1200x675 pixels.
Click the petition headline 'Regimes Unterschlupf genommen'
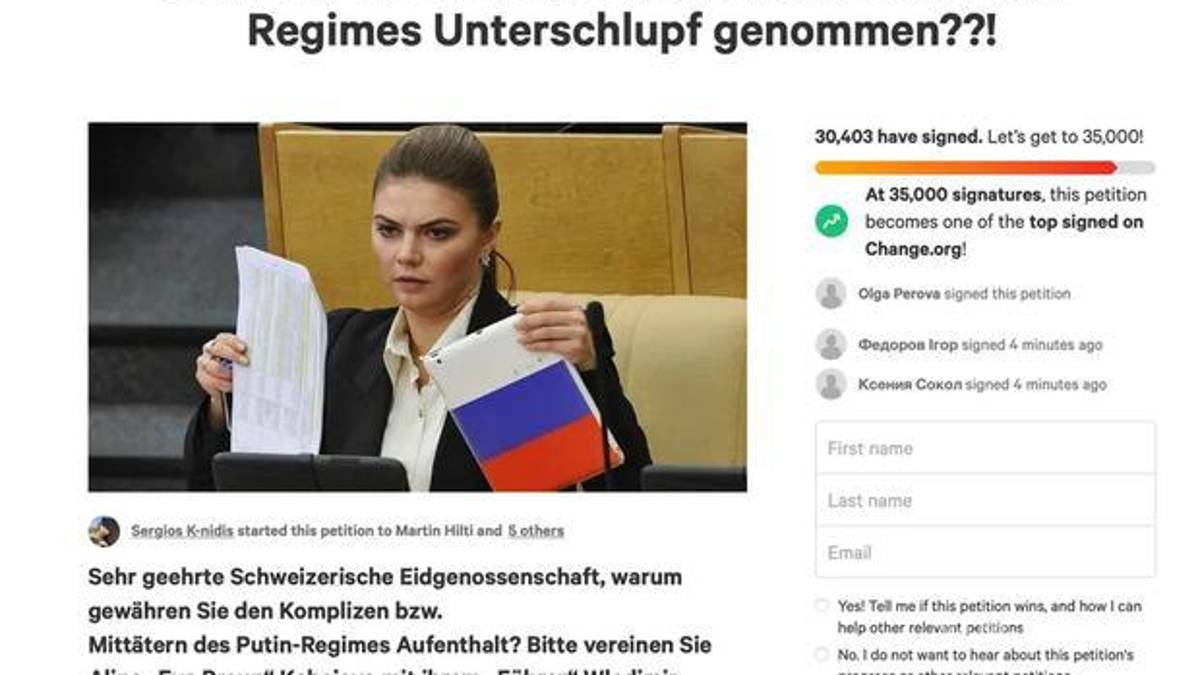tap(621, 32)
